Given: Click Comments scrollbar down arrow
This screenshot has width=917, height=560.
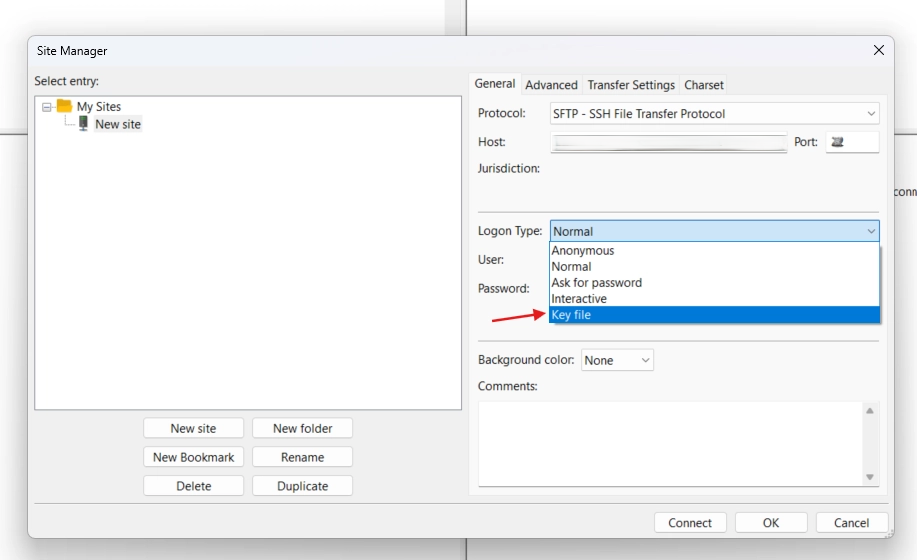Looking at the screenshot, I should point(870,477).
